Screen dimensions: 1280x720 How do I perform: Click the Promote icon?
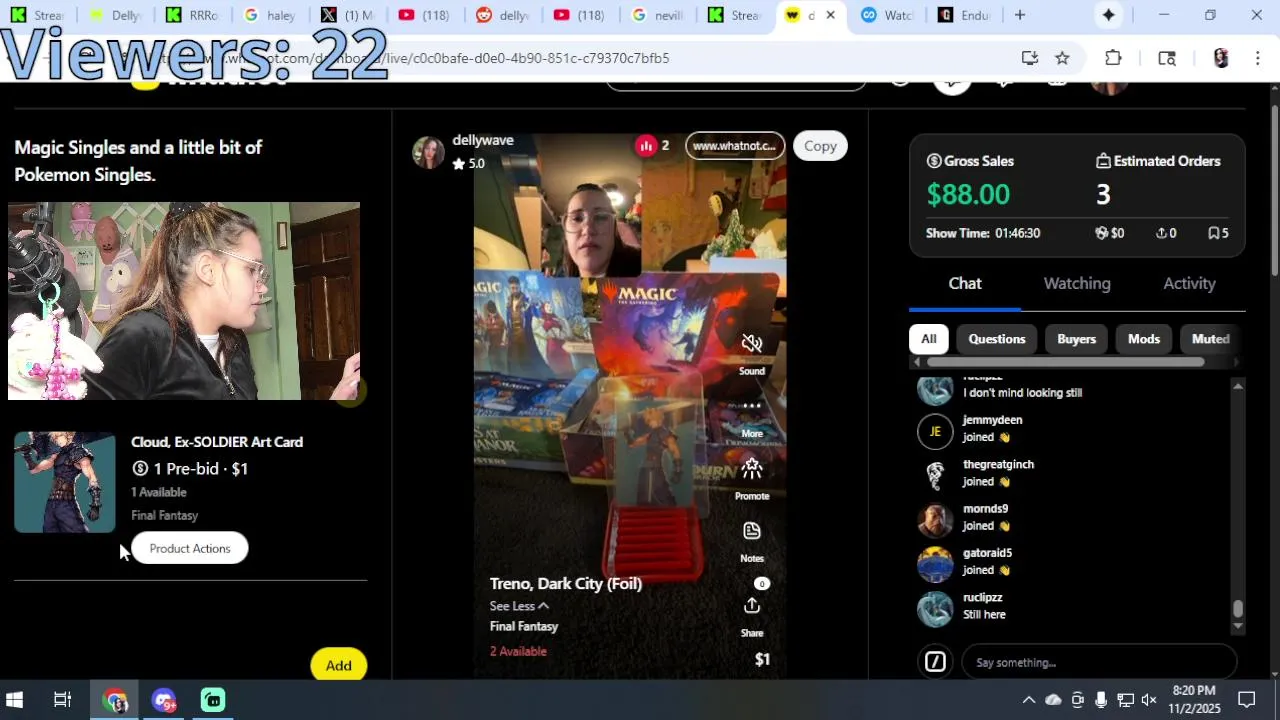[752, 468]
